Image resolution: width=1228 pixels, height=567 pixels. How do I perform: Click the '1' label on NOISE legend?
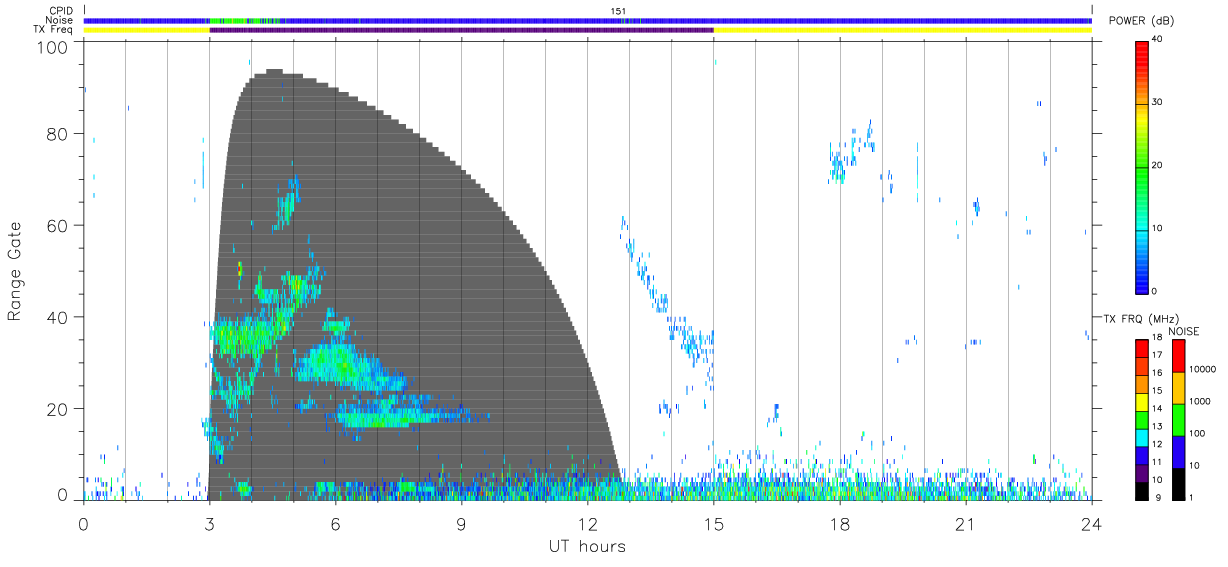point(1193,497)
